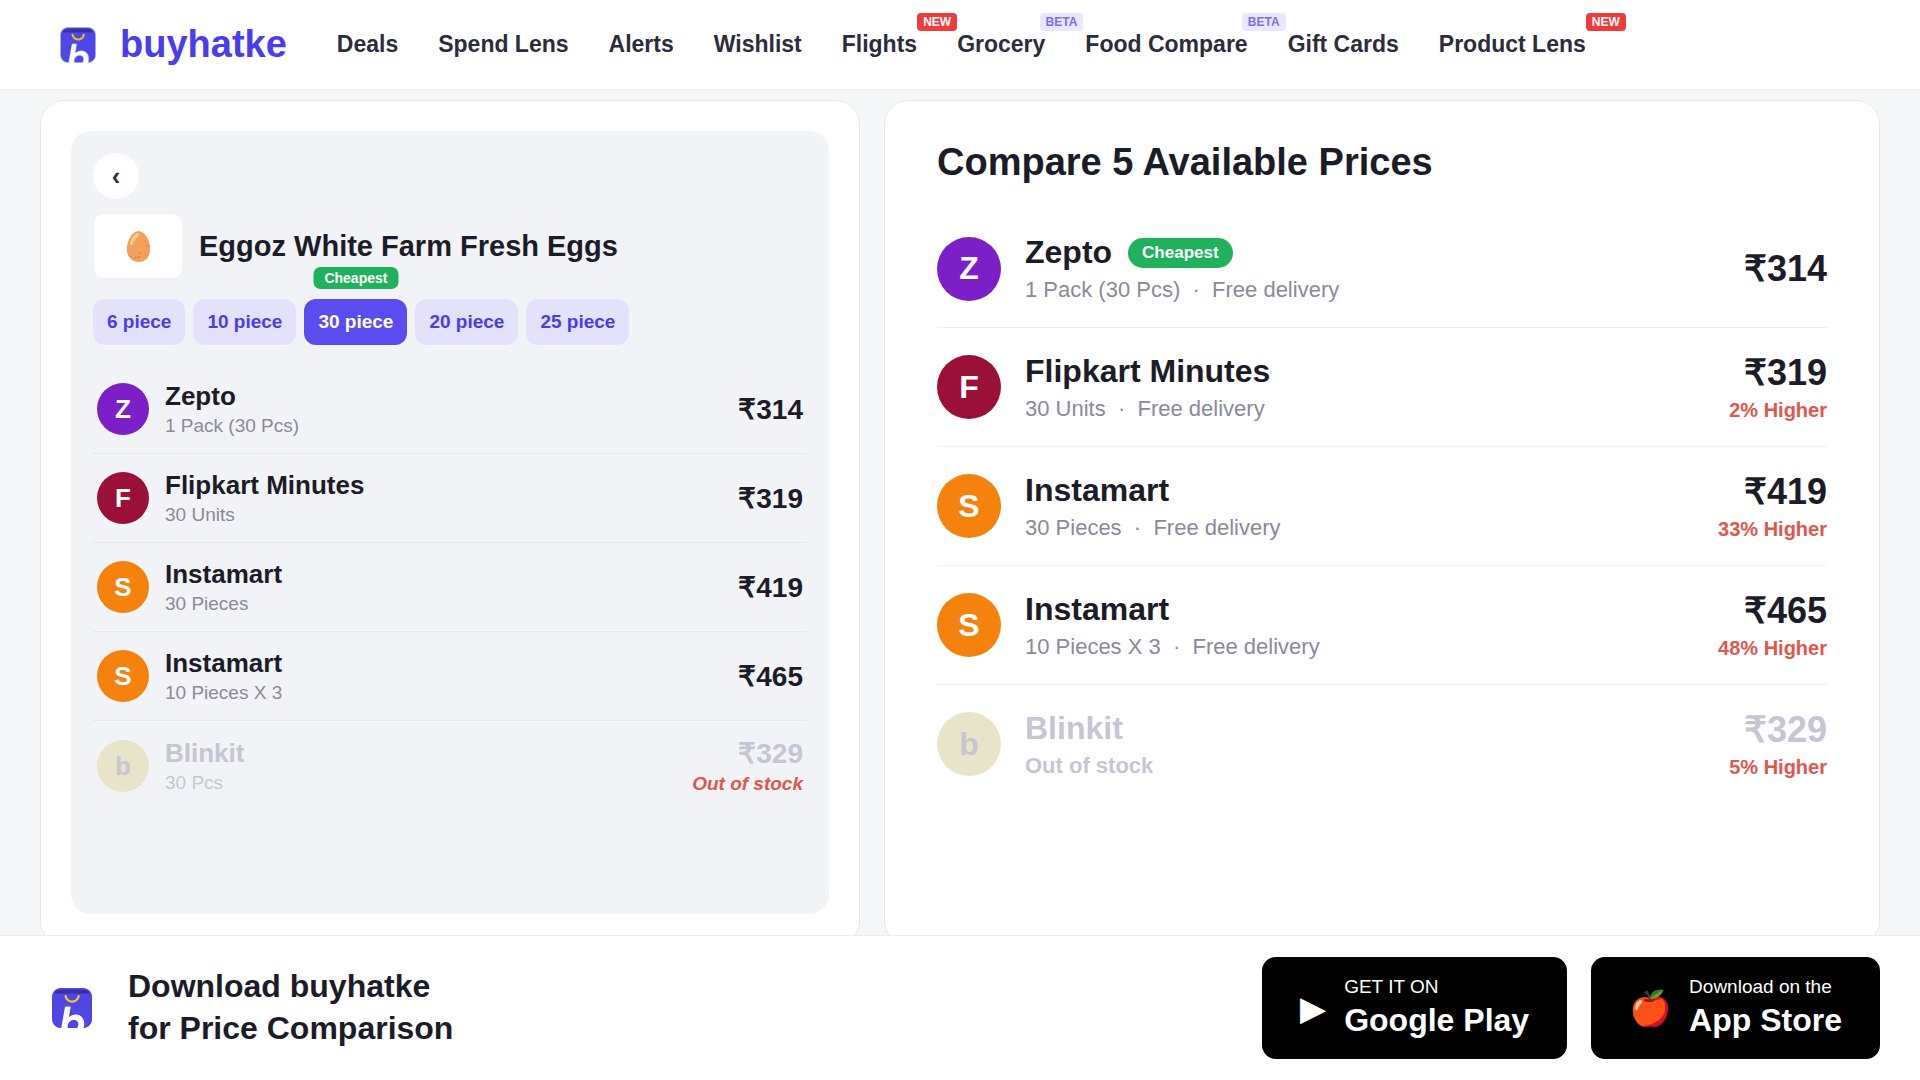
Task: Click the Cheapest badge next to Zepto
Action: 1180,253
